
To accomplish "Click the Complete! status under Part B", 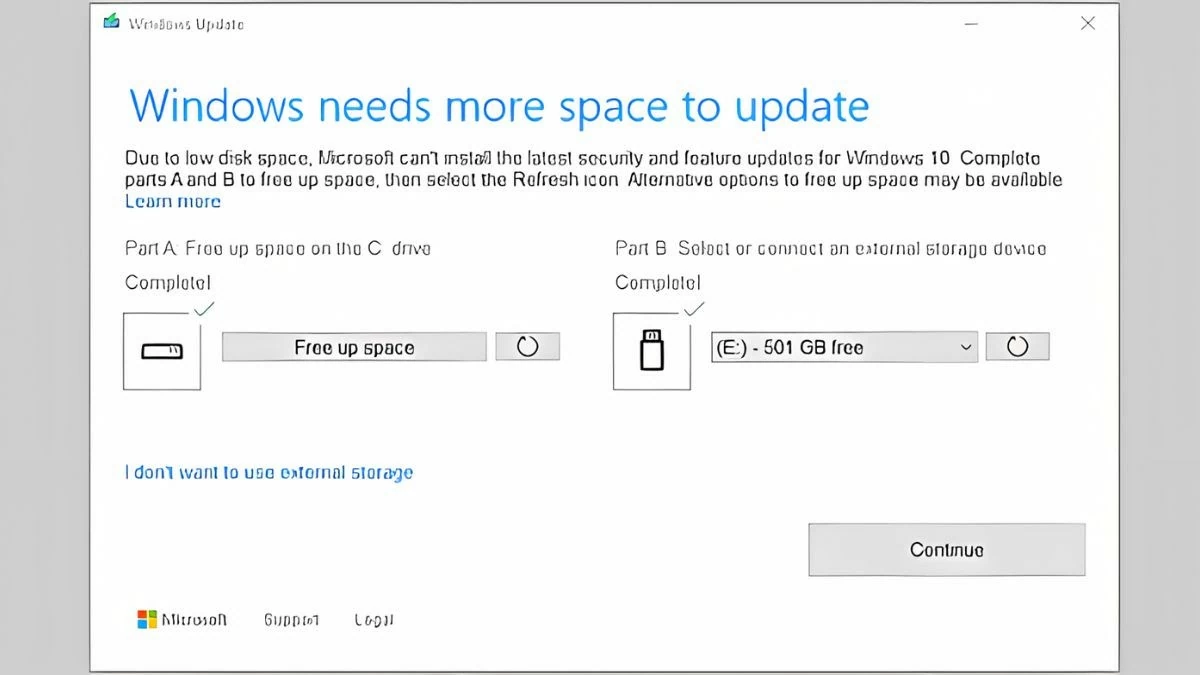I will 656,282.
